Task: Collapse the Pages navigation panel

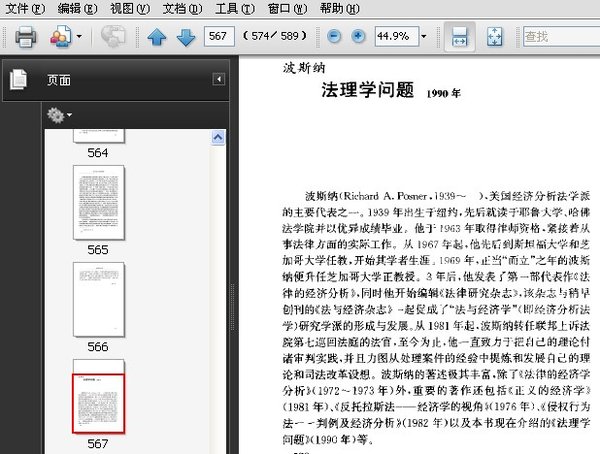Action: click(x=218, y=80)
